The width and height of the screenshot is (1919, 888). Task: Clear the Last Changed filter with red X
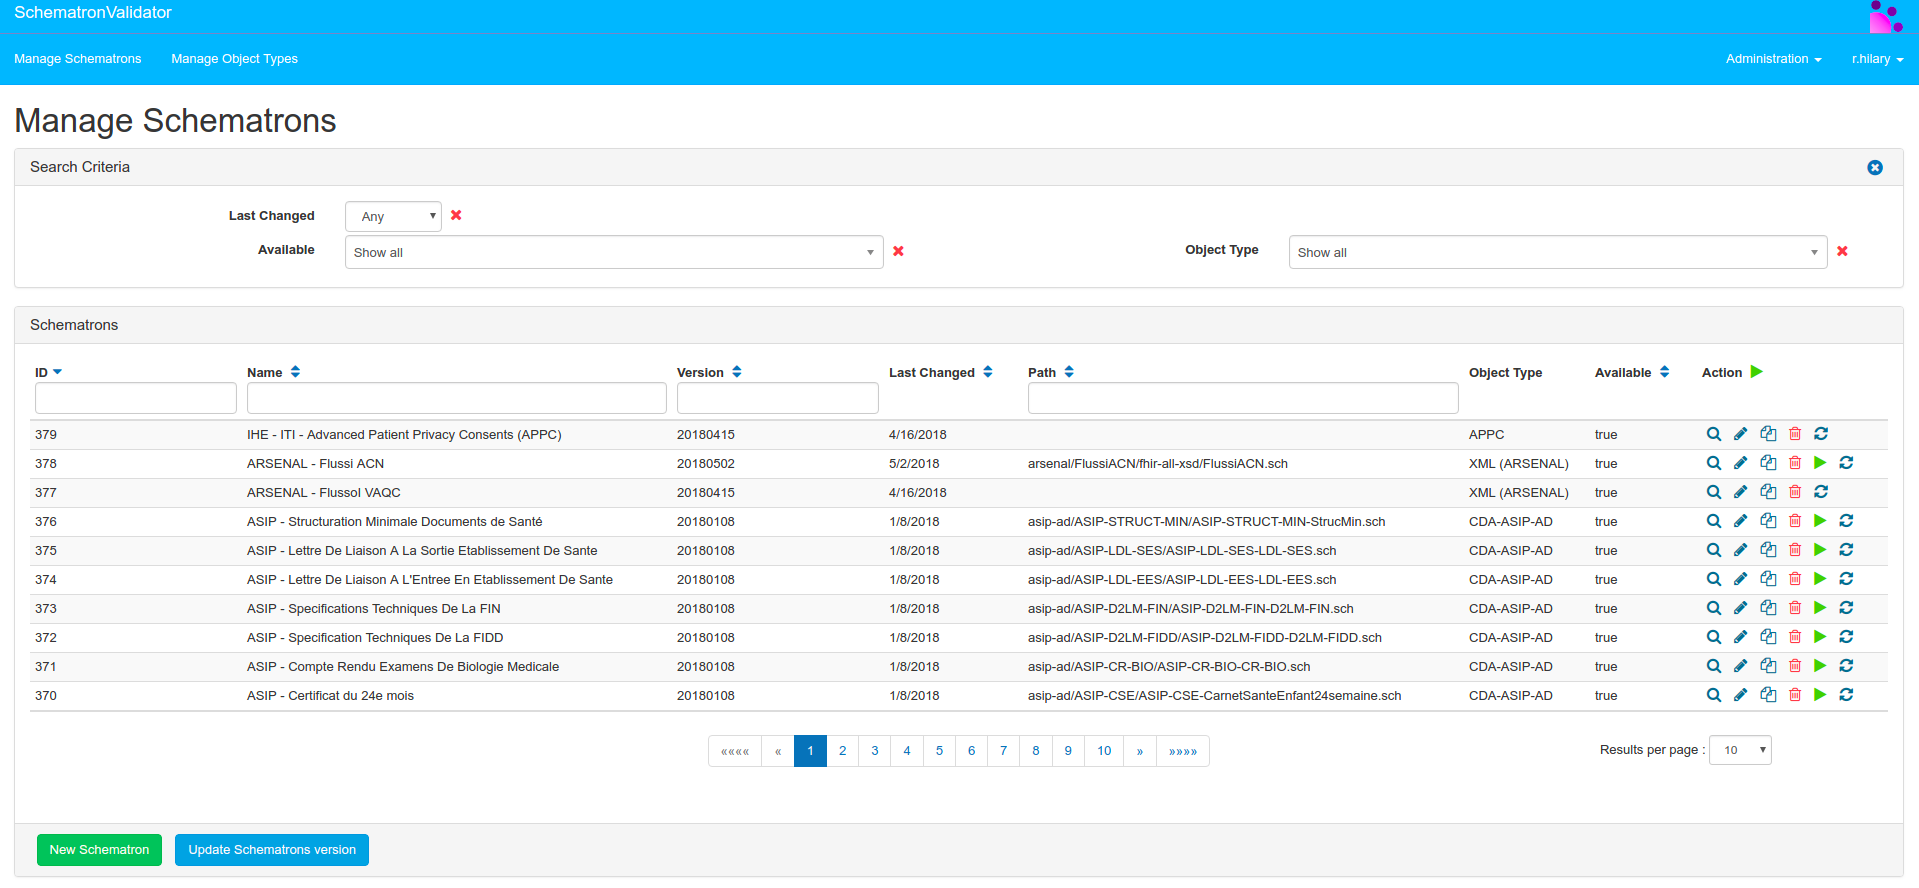(x=456, y=215)
